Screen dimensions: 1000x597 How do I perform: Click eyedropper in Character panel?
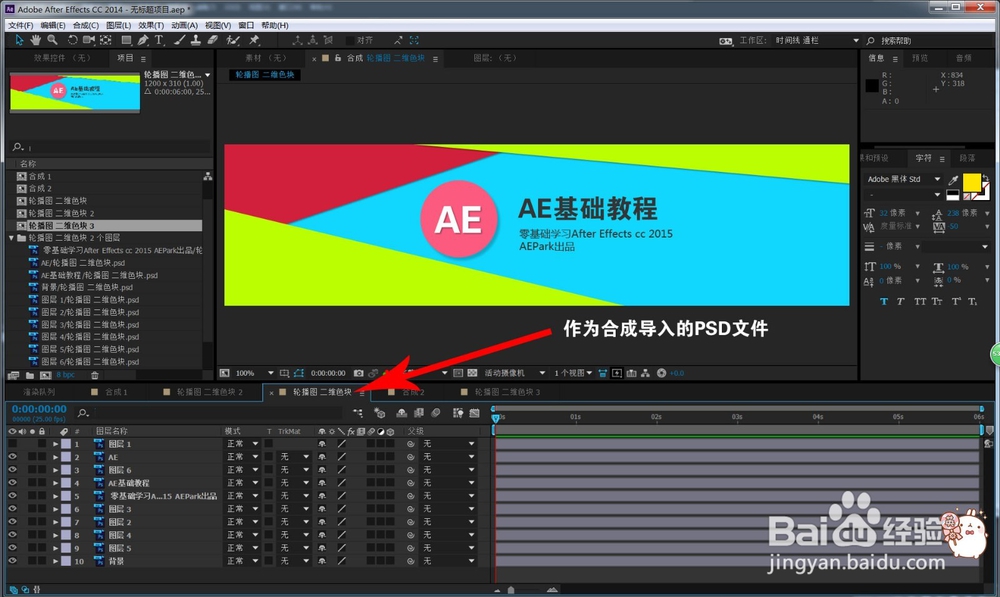pyautogui.click(x=953, y=179)
